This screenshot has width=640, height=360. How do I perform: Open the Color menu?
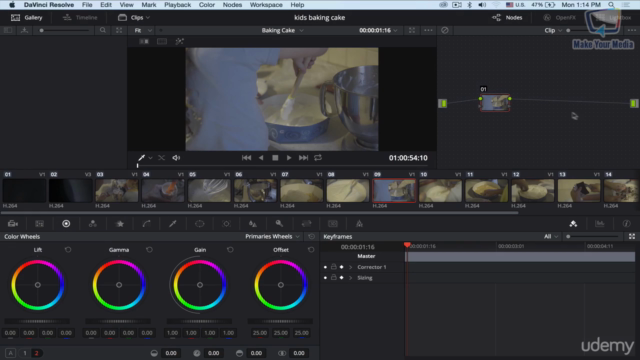click(207, 5)
